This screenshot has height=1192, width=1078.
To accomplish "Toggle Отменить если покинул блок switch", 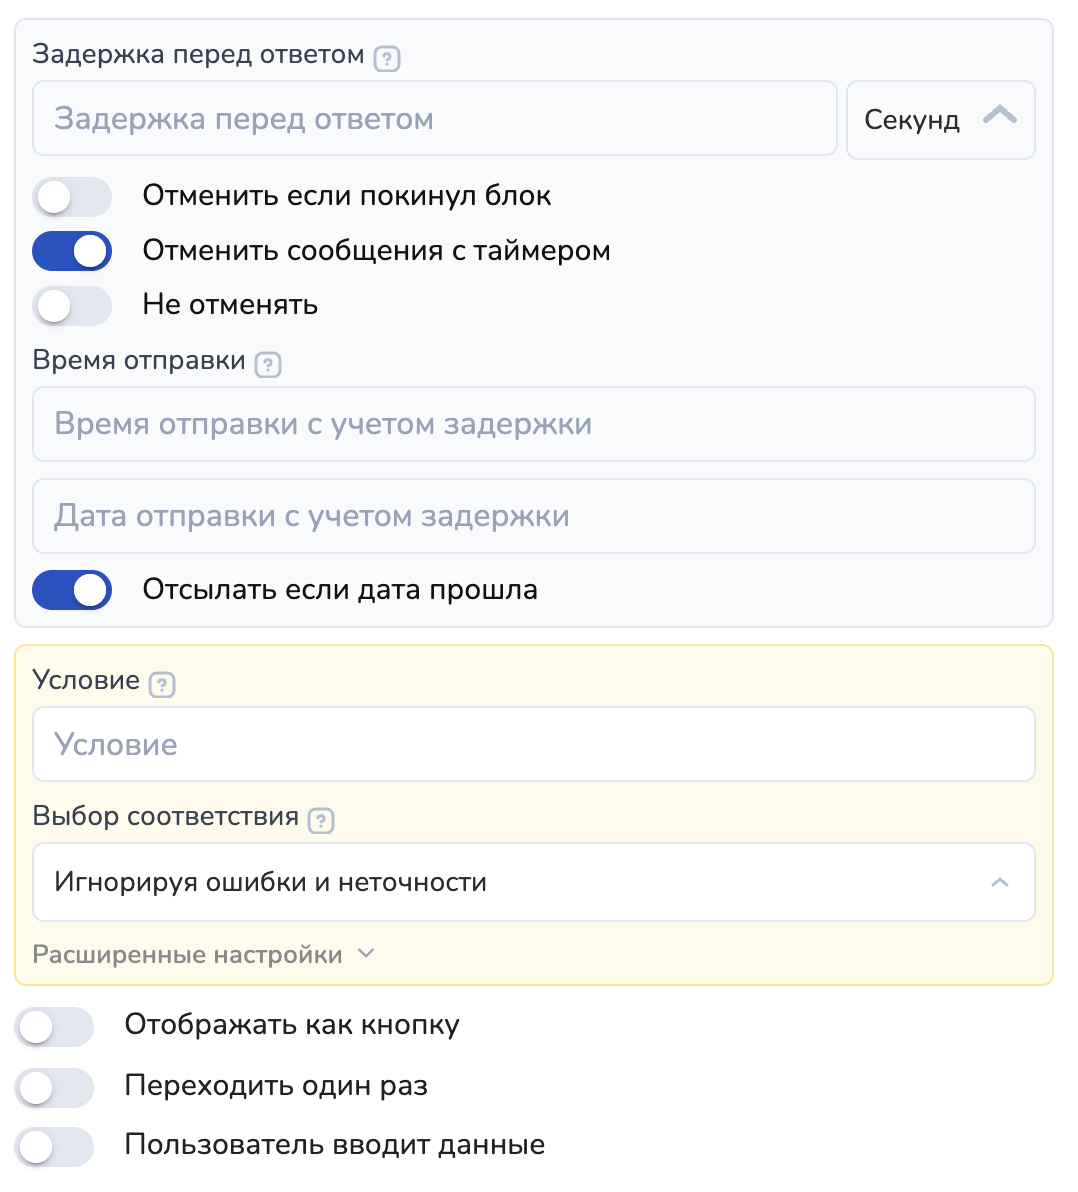I will point(72,197).
